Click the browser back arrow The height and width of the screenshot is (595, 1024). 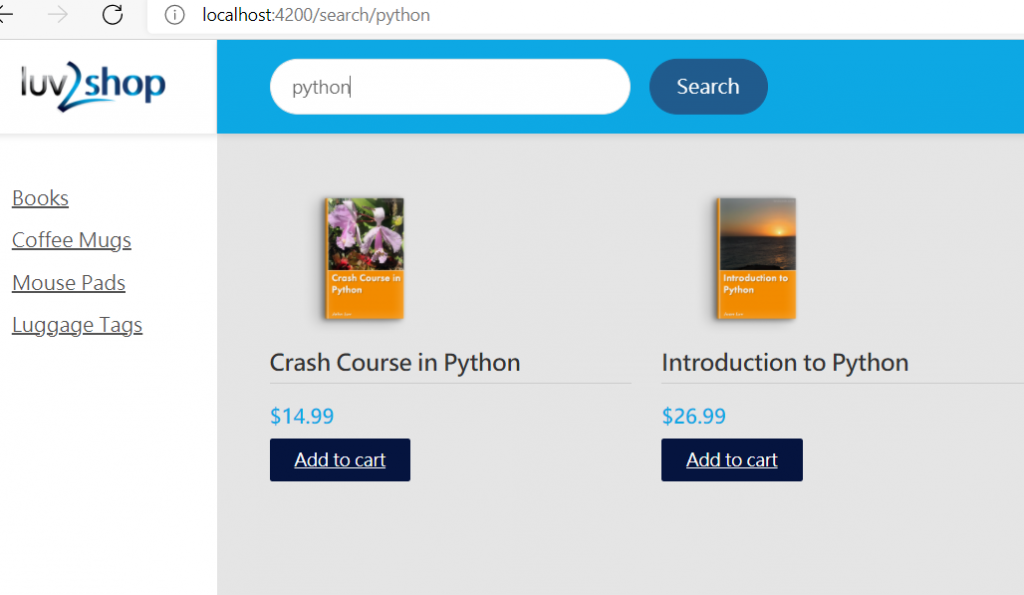tap(6, 15)
